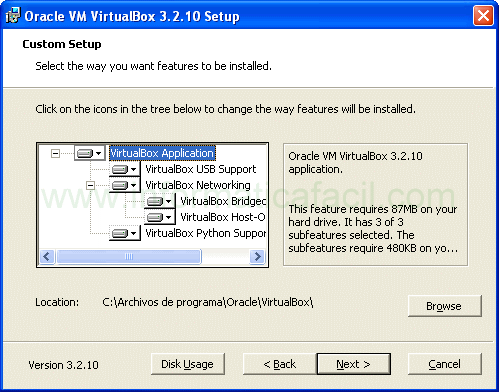Open VirtualBox Bridged drive icon dropdown
The height and width of the screenshot is (392, 499).
159,201
